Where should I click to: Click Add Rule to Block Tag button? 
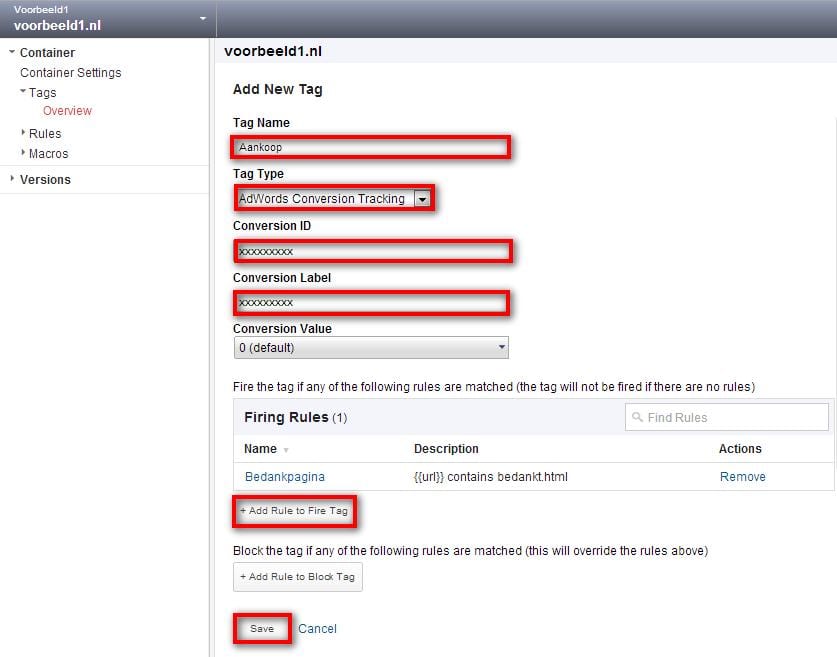pos(297,577)
